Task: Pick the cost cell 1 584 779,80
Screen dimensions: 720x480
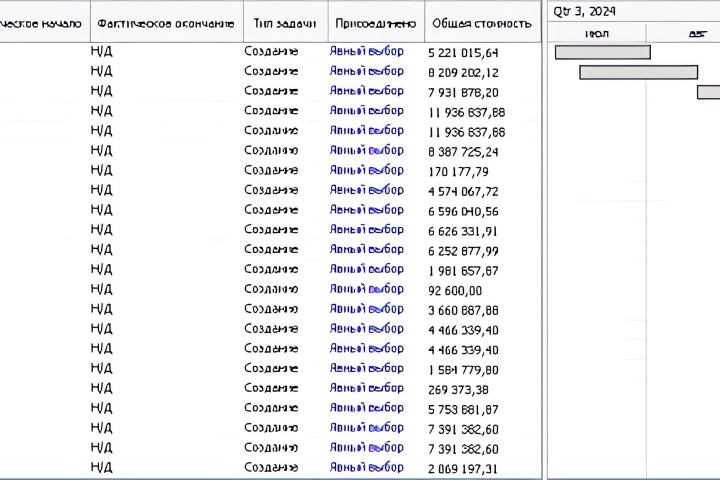Action: click(x=463, y=370)
